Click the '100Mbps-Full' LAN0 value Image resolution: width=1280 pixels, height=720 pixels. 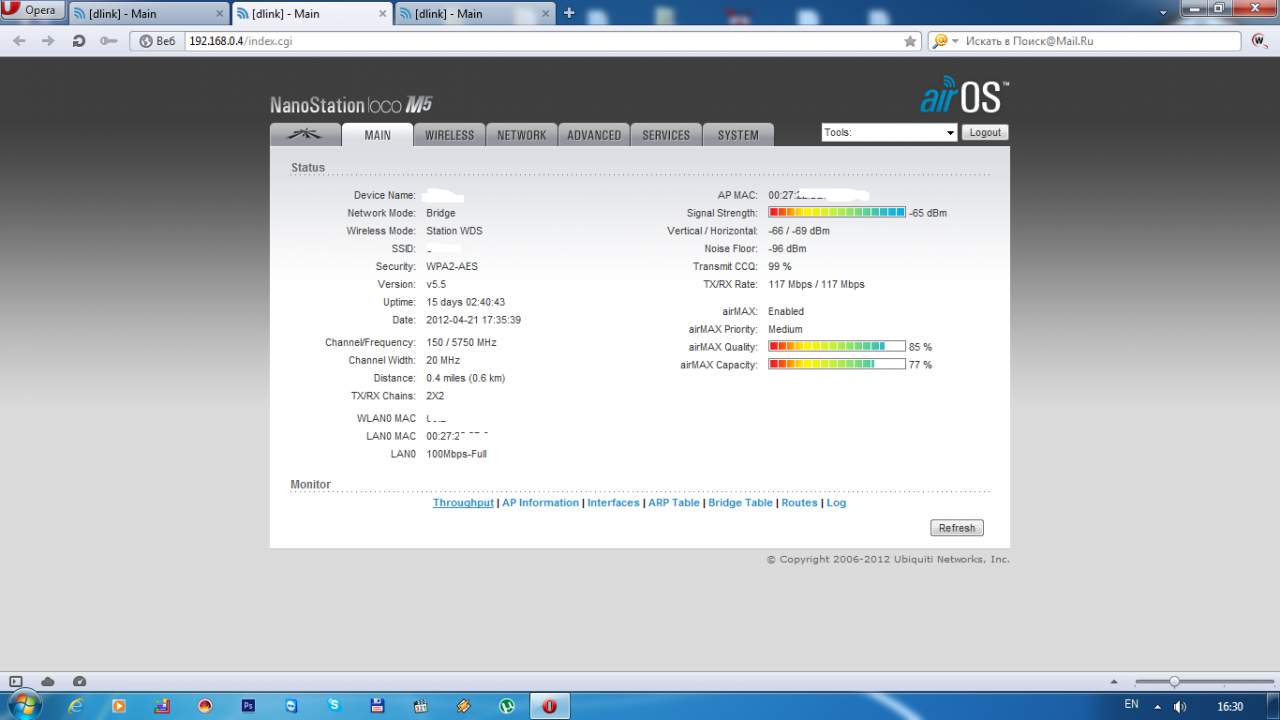457,454
